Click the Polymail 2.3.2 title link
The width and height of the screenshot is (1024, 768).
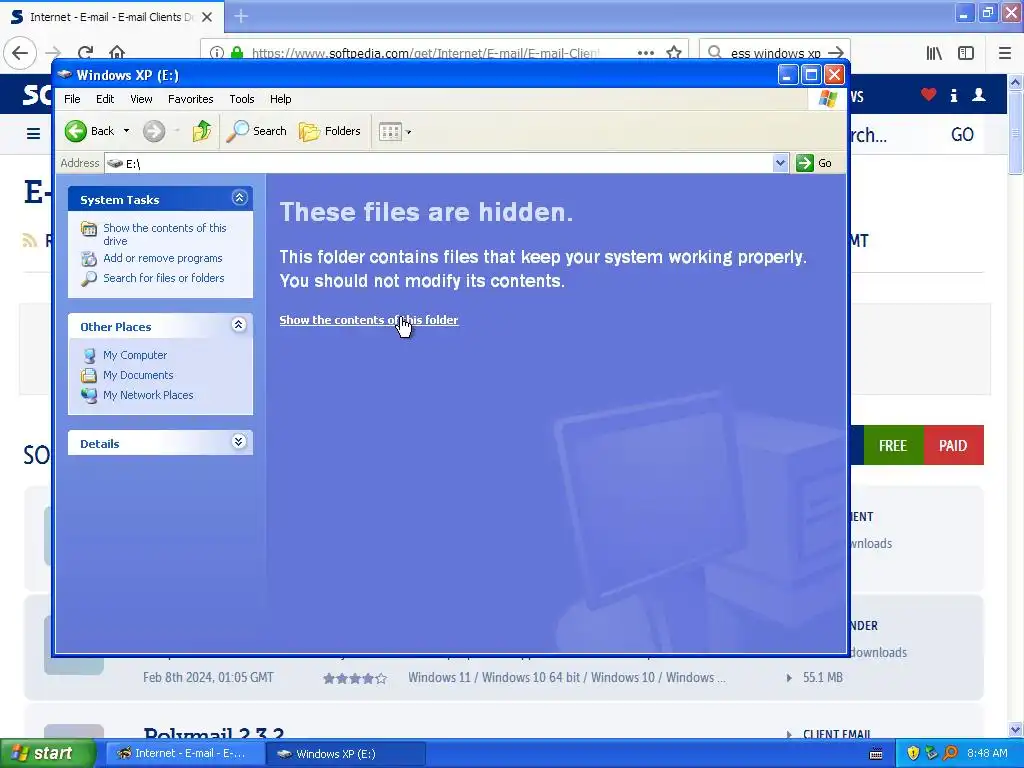click(x=214, y=734)
